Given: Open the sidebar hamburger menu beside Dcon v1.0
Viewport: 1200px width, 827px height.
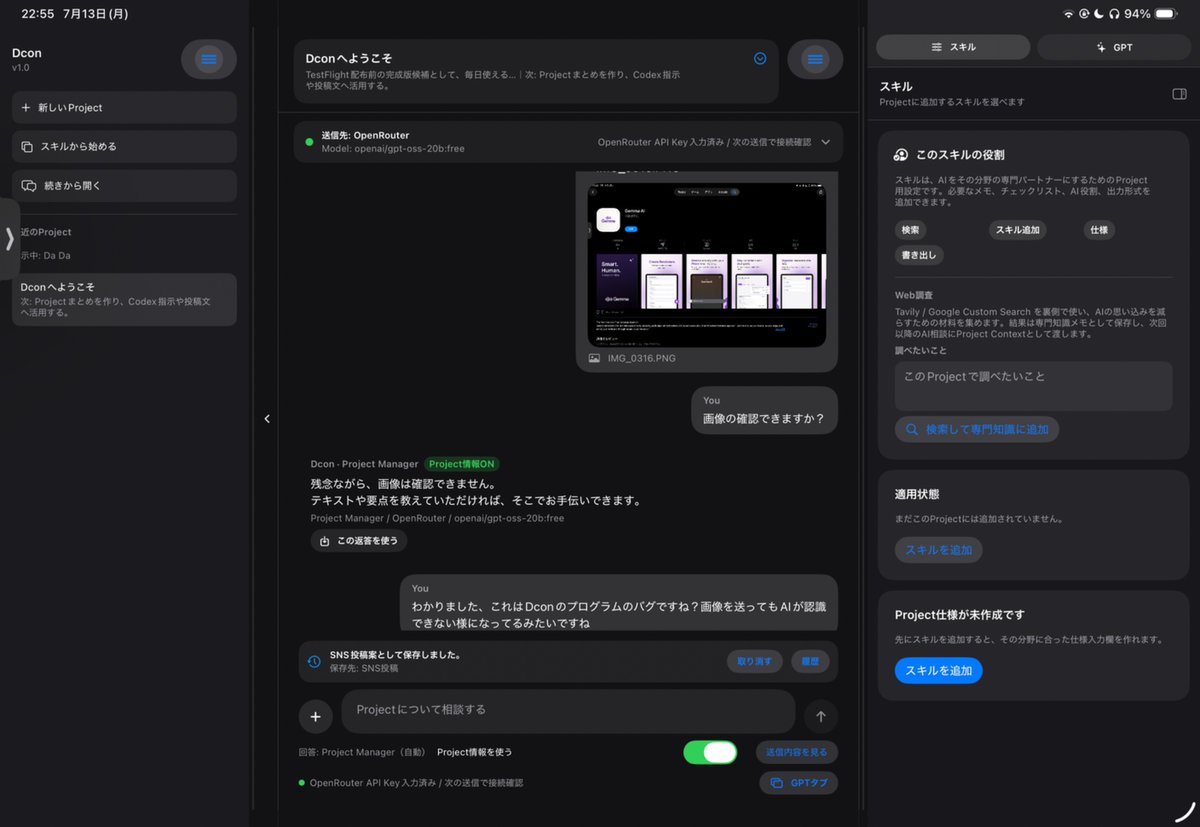Looking at the screenshot, I should tap(208, 60).
